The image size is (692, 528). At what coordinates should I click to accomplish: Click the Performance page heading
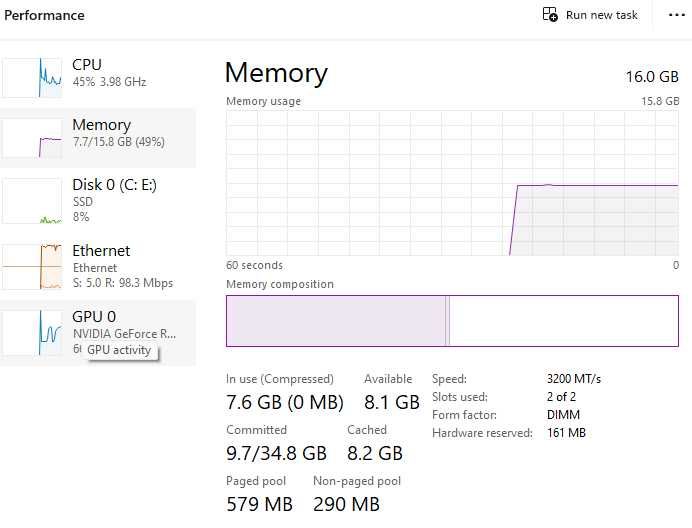coord(45,16)
